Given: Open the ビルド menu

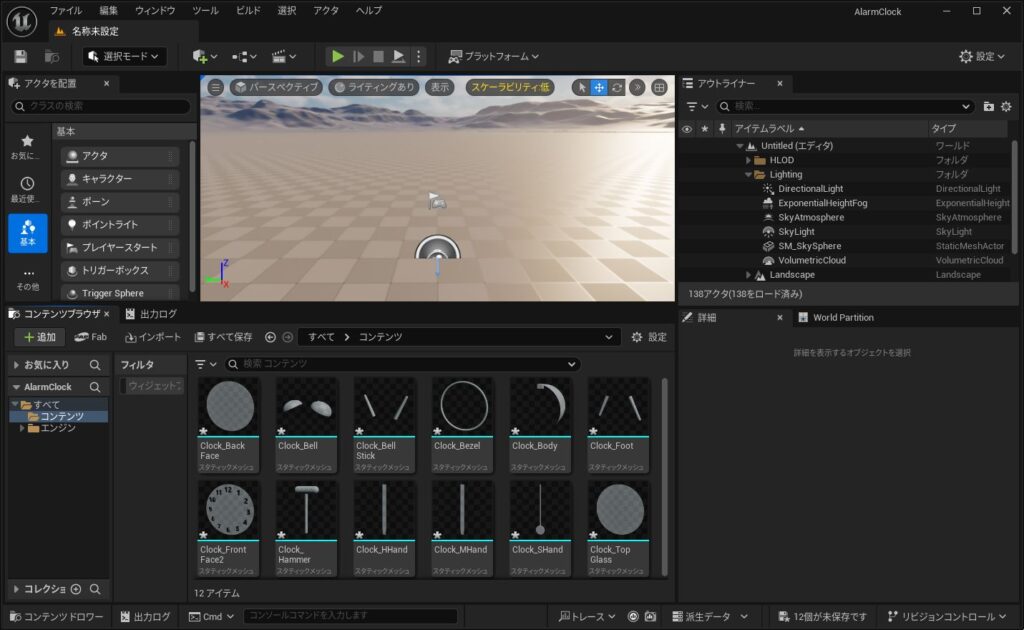Looking at the screenshot, I should (x=248, y=10).
